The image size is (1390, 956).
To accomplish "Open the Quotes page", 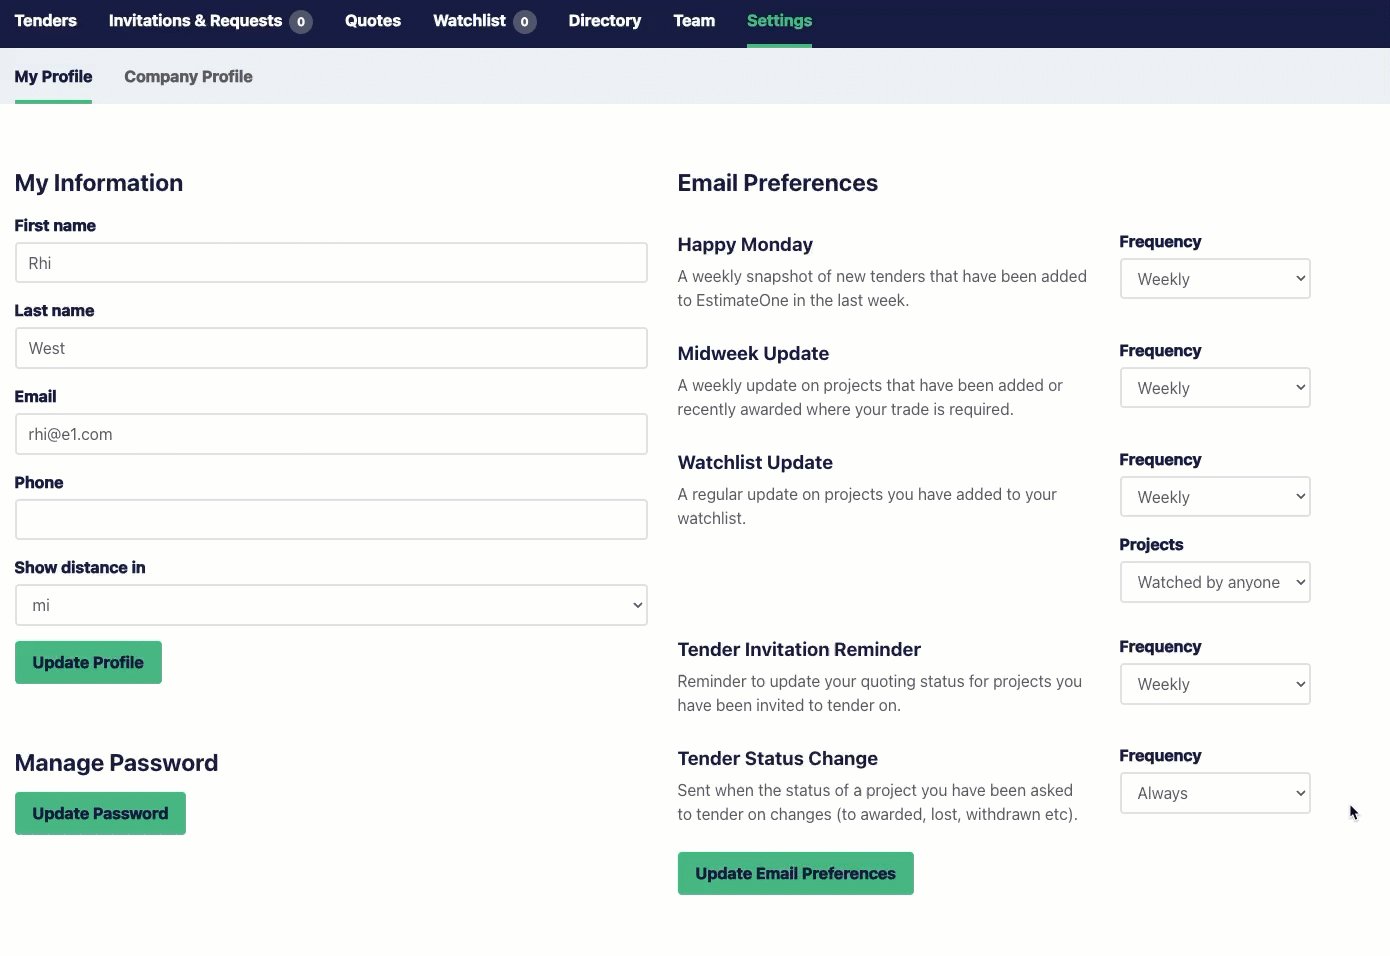I will point(373,21).
